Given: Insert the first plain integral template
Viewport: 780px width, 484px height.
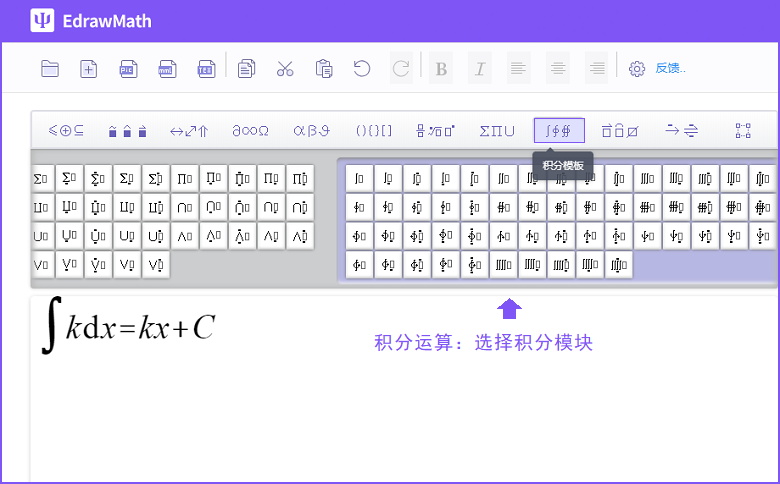Looking at the screenshot, I should pos(359,179).
